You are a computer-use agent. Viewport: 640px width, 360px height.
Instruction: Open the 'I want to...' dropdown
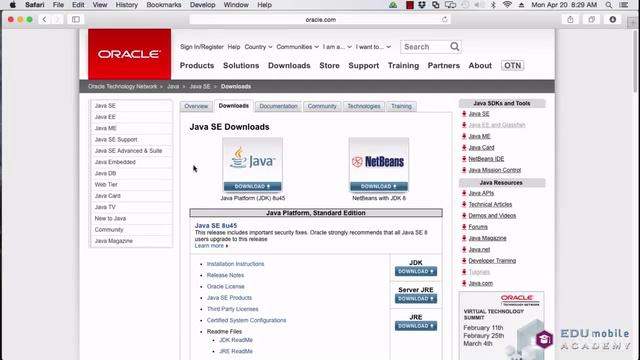pyautogui.click(x=373, y=47)
